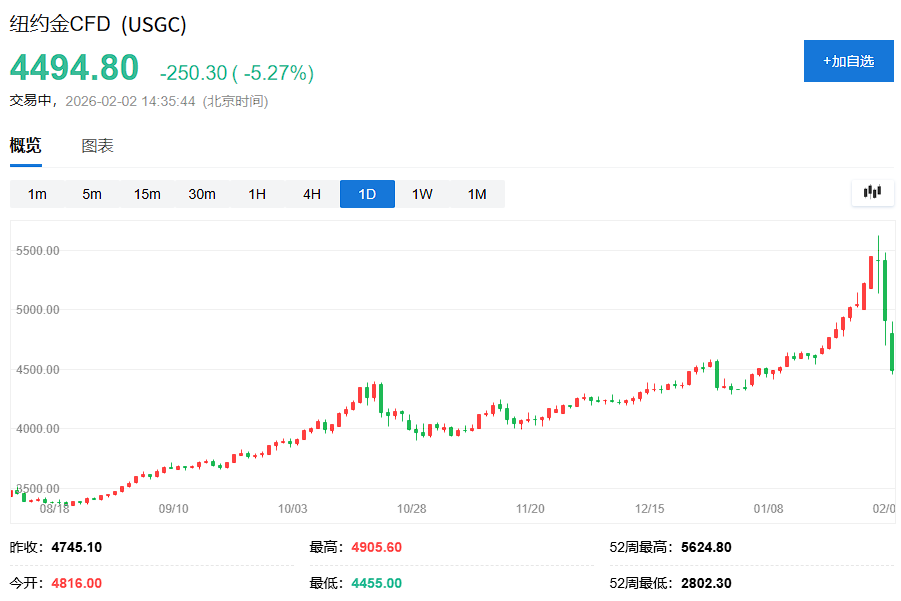Click the +加自选 button
The width and height of the screenshot is (901, 601).
(848, 61)
